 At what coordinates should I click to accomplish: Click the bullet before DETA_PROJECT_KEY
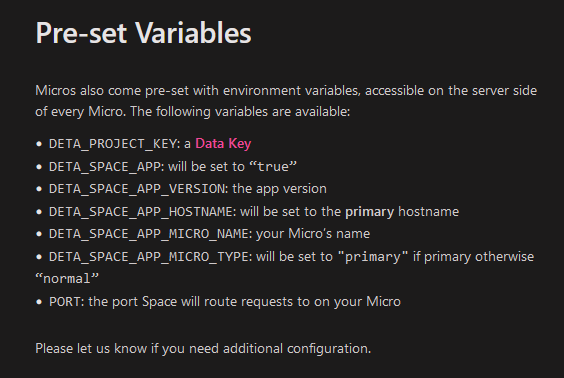(x=39, y=144)
